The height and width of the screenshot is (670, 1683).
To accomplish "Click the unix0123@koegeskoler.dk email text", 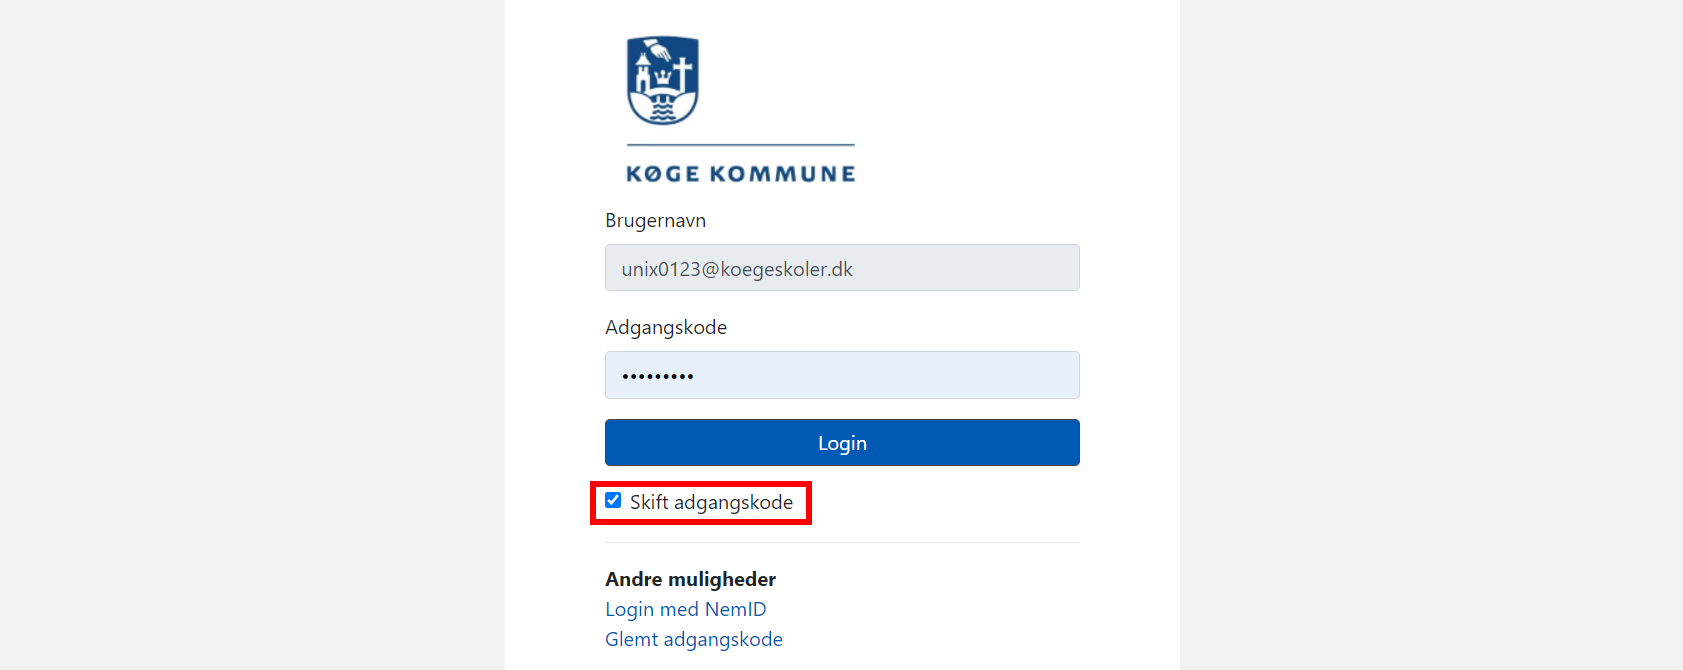I will click(x=737, y=269).
